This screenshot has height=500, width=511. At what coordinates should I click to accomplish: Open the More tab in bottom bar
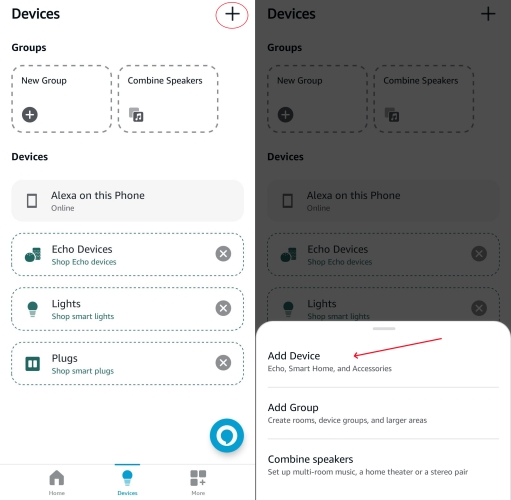198,482
